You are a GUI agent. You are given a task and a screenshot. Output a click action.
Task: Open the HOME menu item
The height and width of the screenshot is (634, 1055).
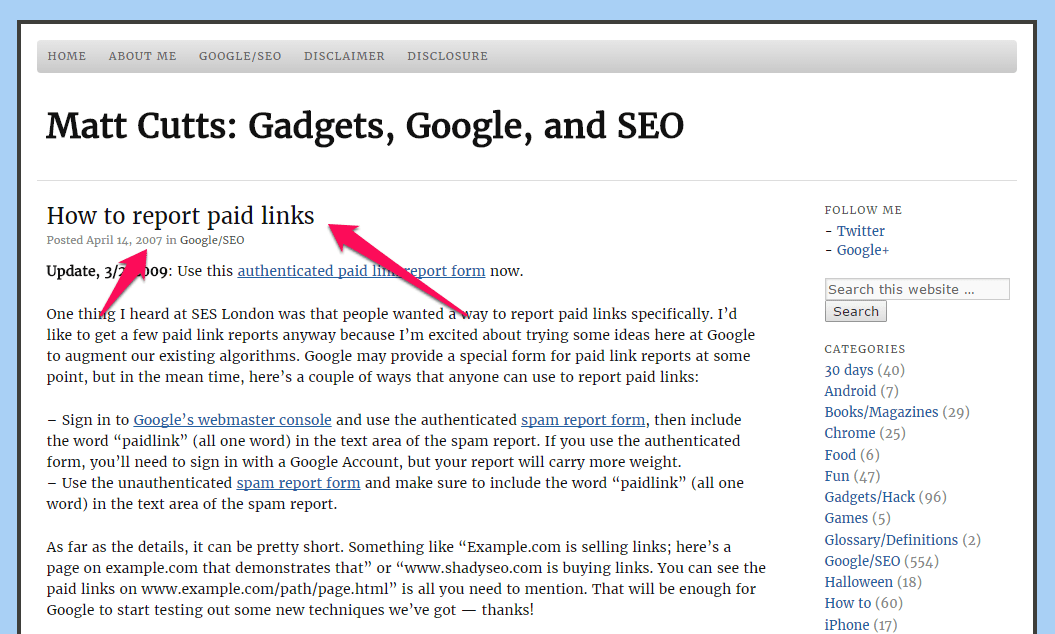click(x=66, y=56)
